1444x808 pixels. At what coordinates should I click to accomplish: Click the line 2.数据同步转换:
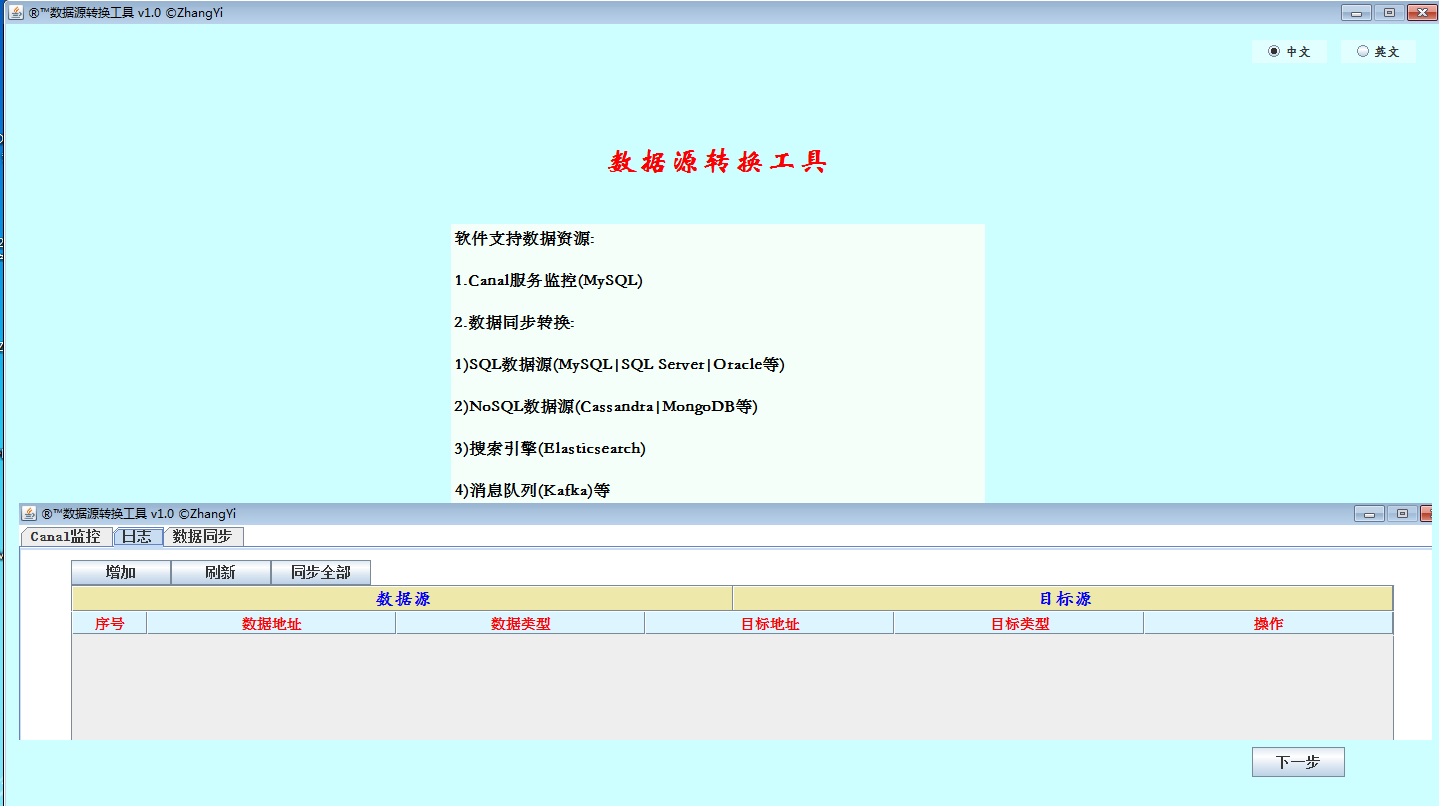click(x=514, y=323)
